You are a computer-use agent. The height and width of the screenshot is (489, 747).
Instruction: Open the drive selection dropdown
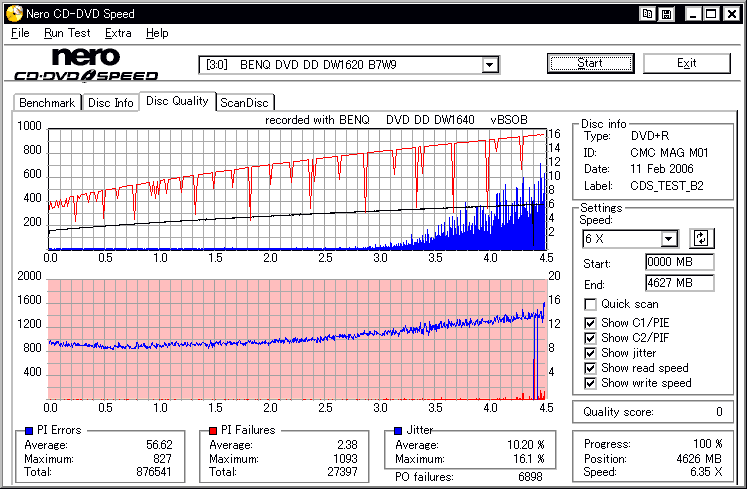pos(490,65)
